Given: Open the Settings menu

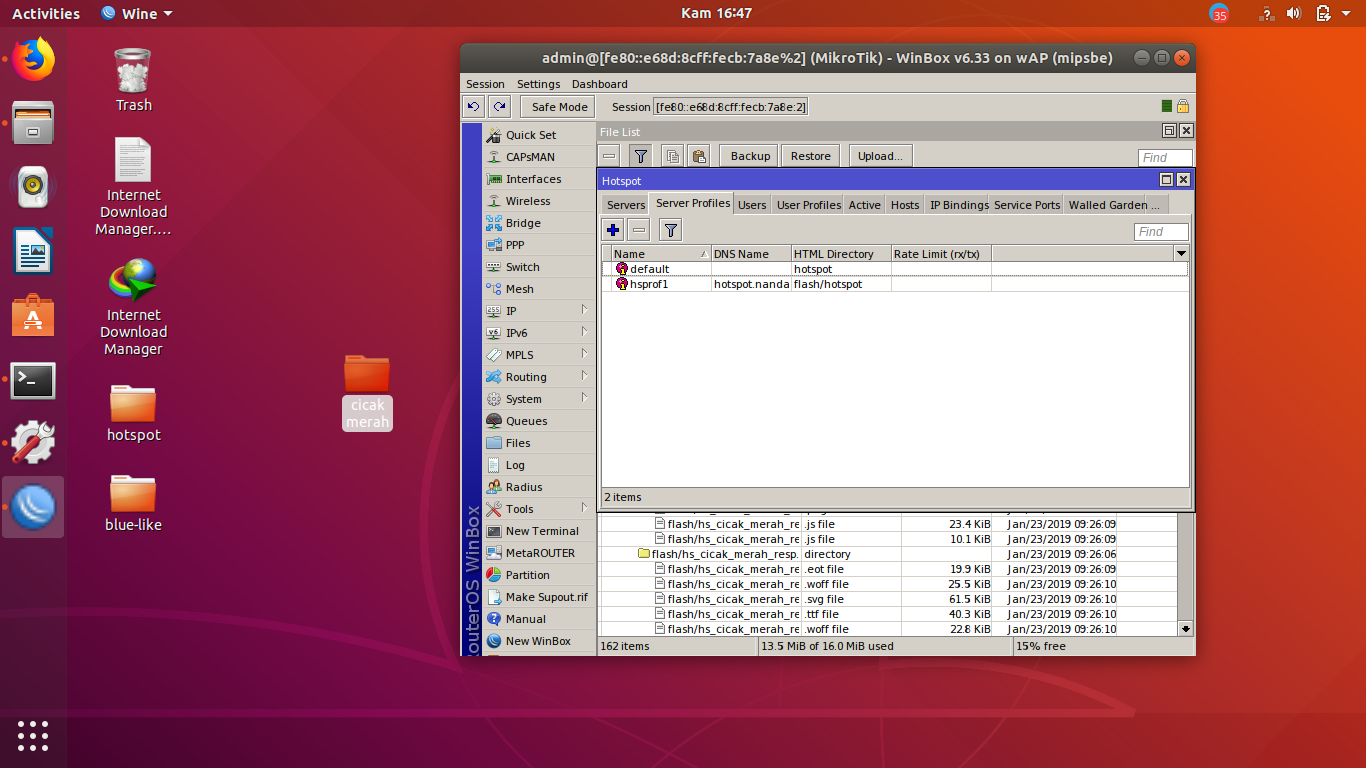Looking at the screenshot, I should (538, 84).
